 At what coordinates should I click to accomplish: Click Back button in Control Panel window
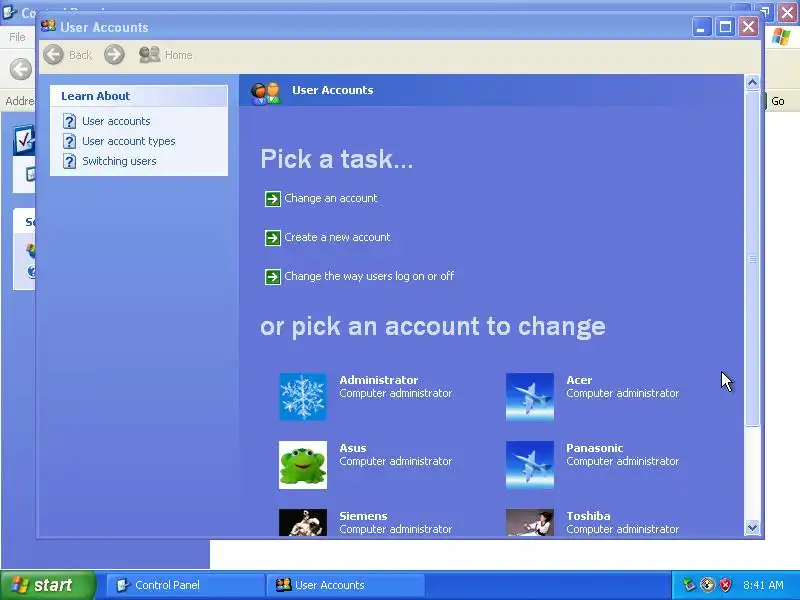coord(21,69)
